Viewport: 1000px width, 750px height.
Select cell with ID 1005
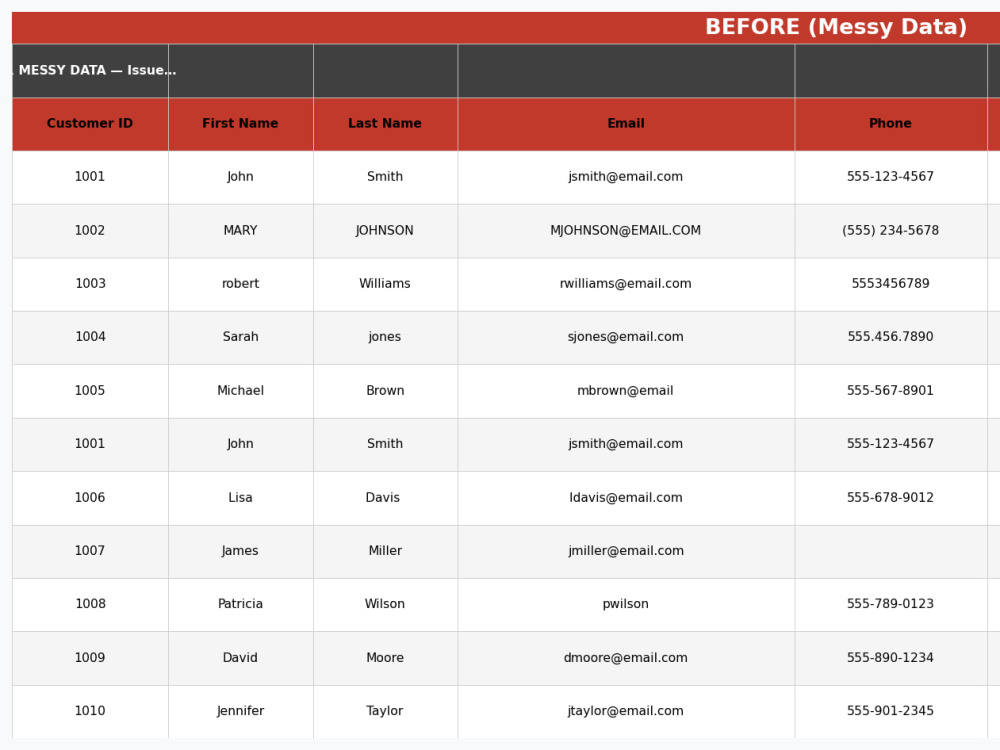click(x=90, y=391)
